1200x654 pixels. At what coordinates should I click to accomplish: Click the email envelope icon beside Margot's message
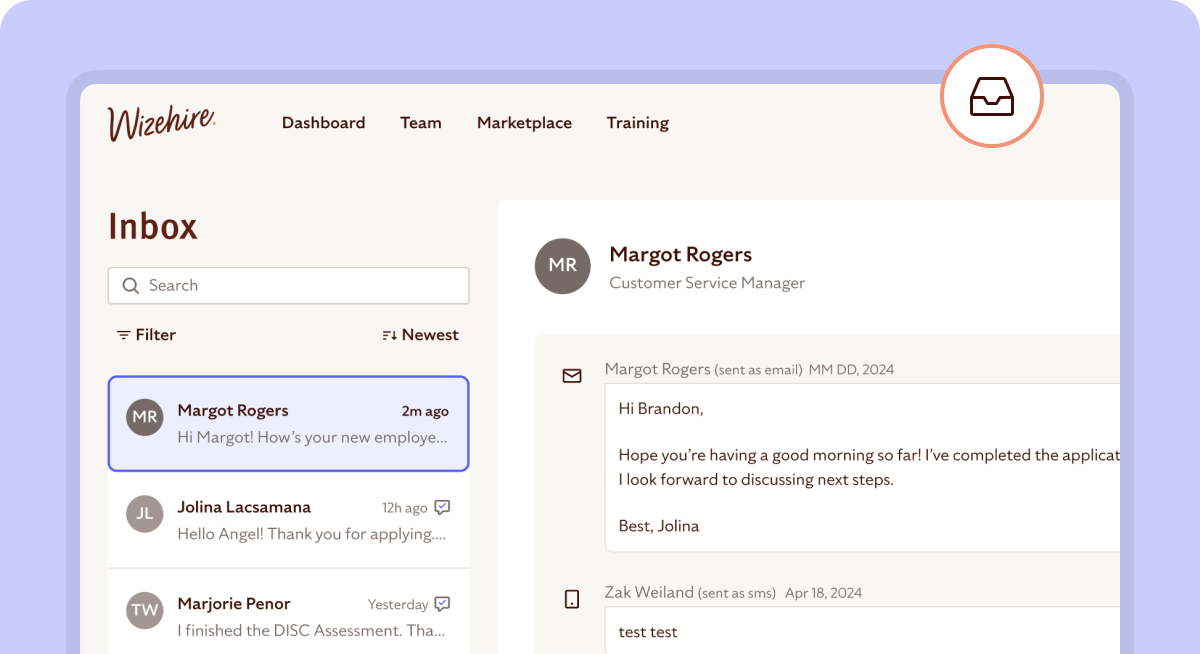pos(572,376)
